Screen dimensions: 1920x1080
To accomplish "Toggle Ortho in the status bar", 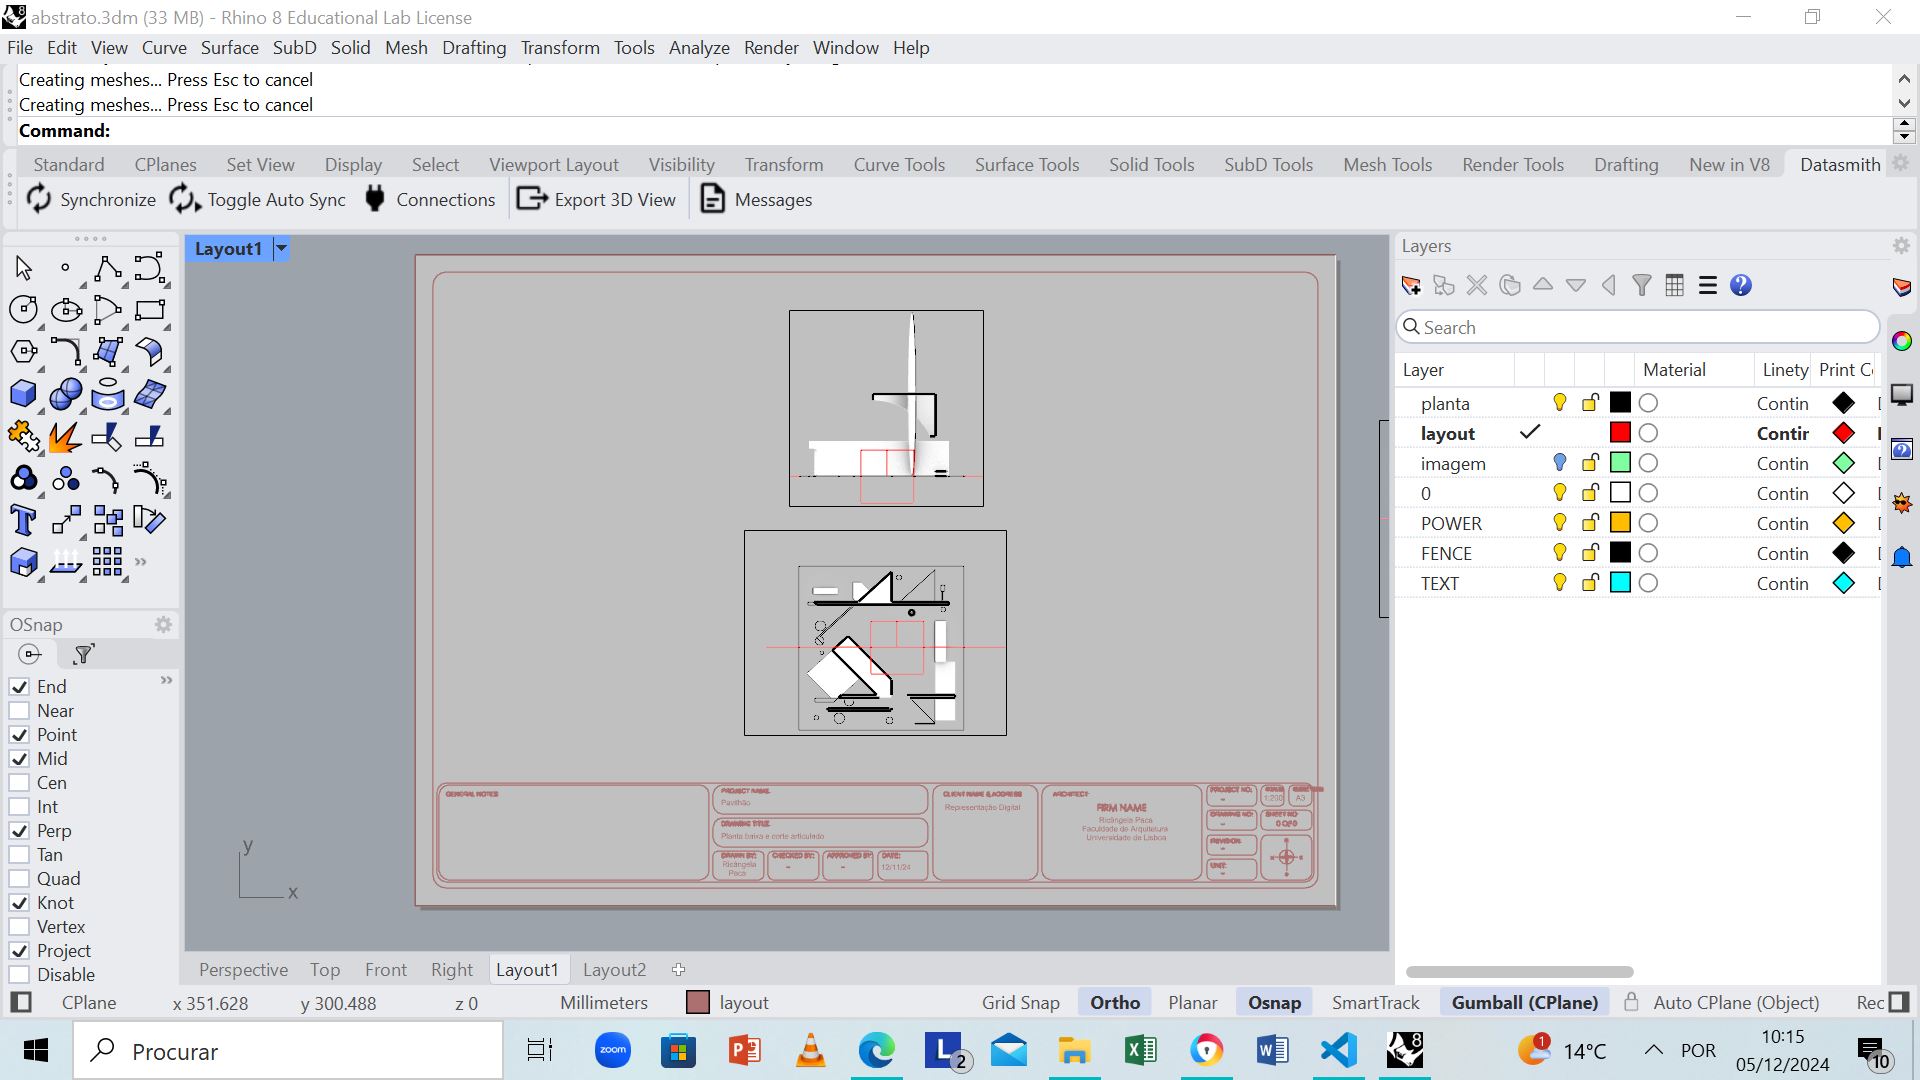I will click(1115, 1003).
